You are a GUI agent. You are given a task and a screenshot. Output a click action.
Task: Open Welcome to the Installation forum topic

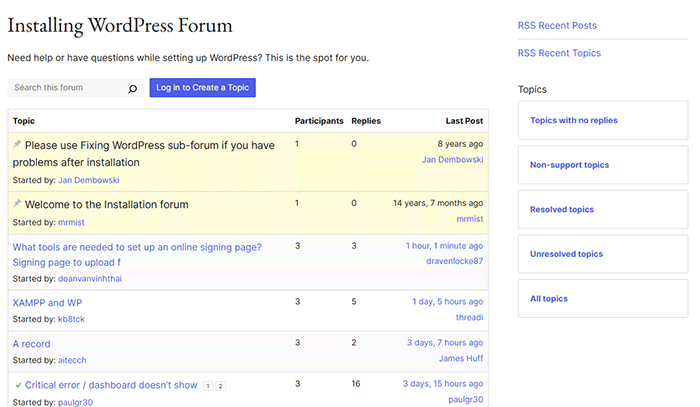tap(107, 205)
